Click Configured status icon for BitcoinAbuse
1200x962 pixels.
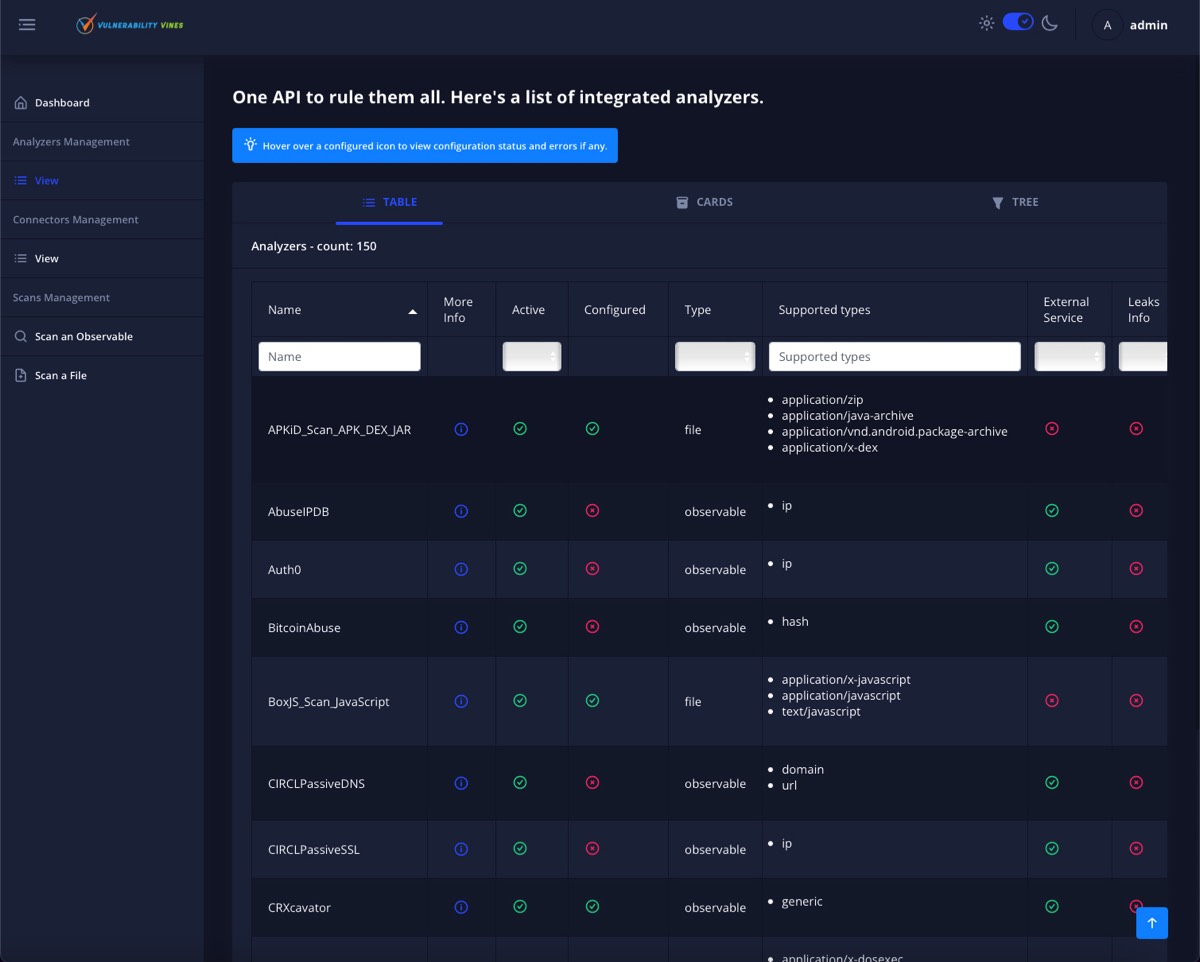click(x=592, y=627)
